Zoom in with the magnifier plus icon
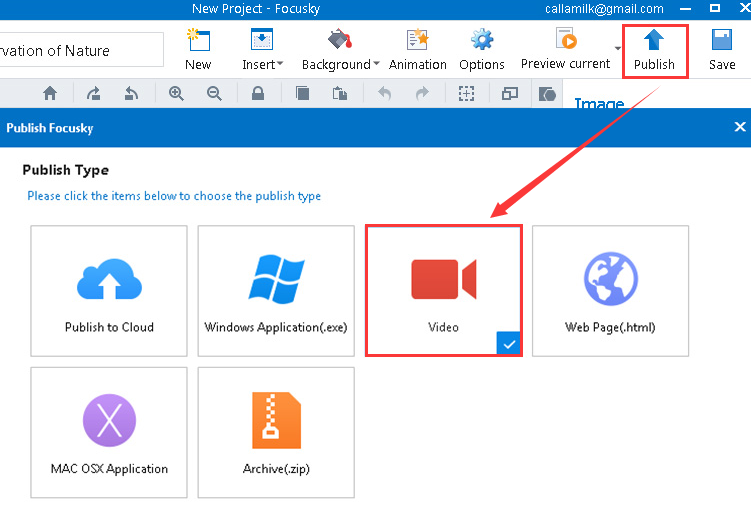This screenshot has width=751, height=506. [x=176, y=94]
